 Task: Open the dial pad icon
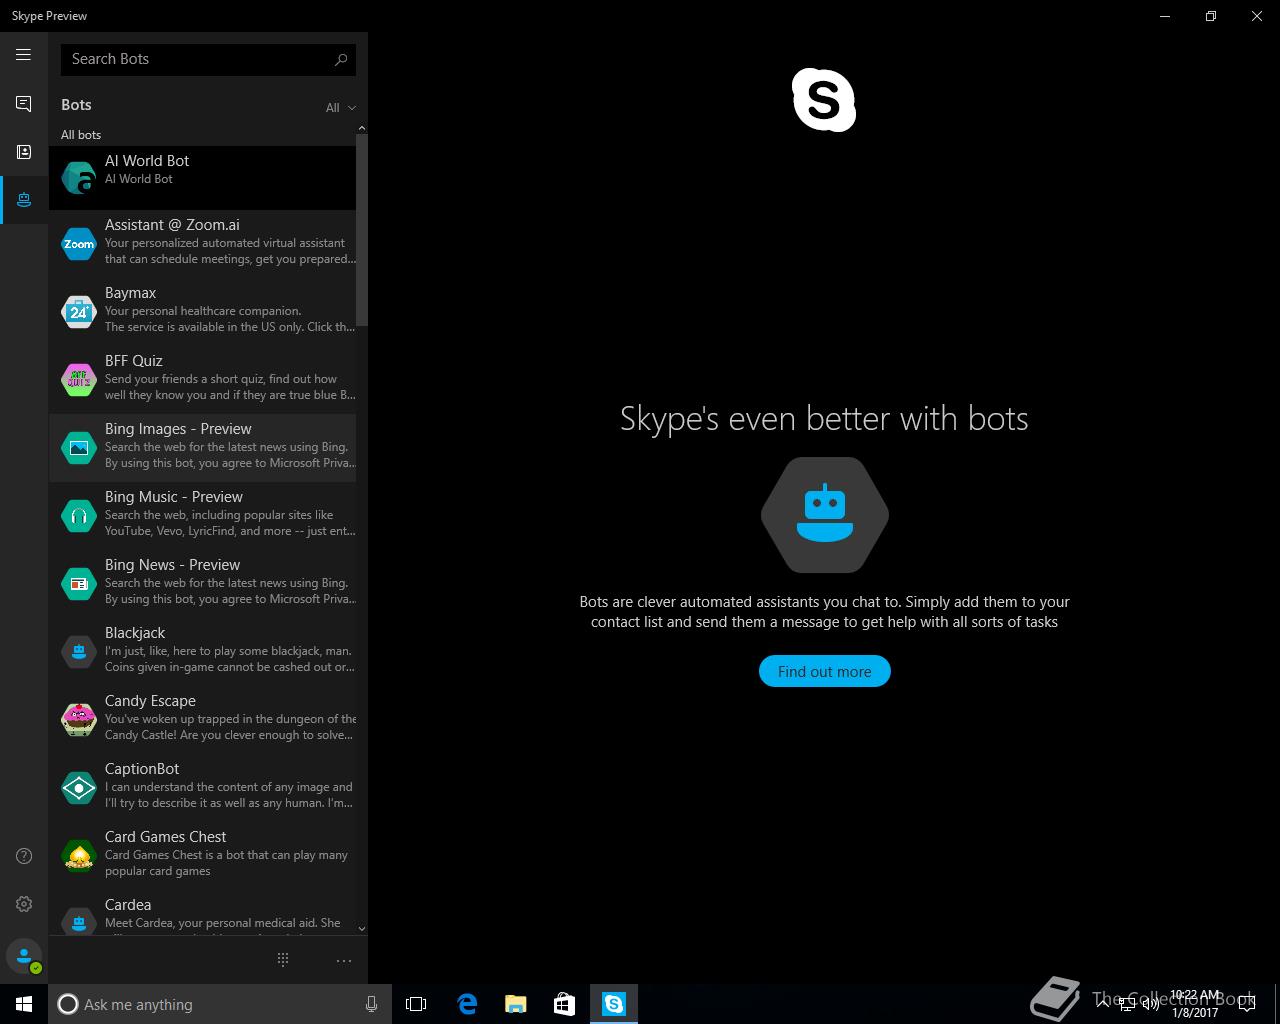[x=283, y=960]
